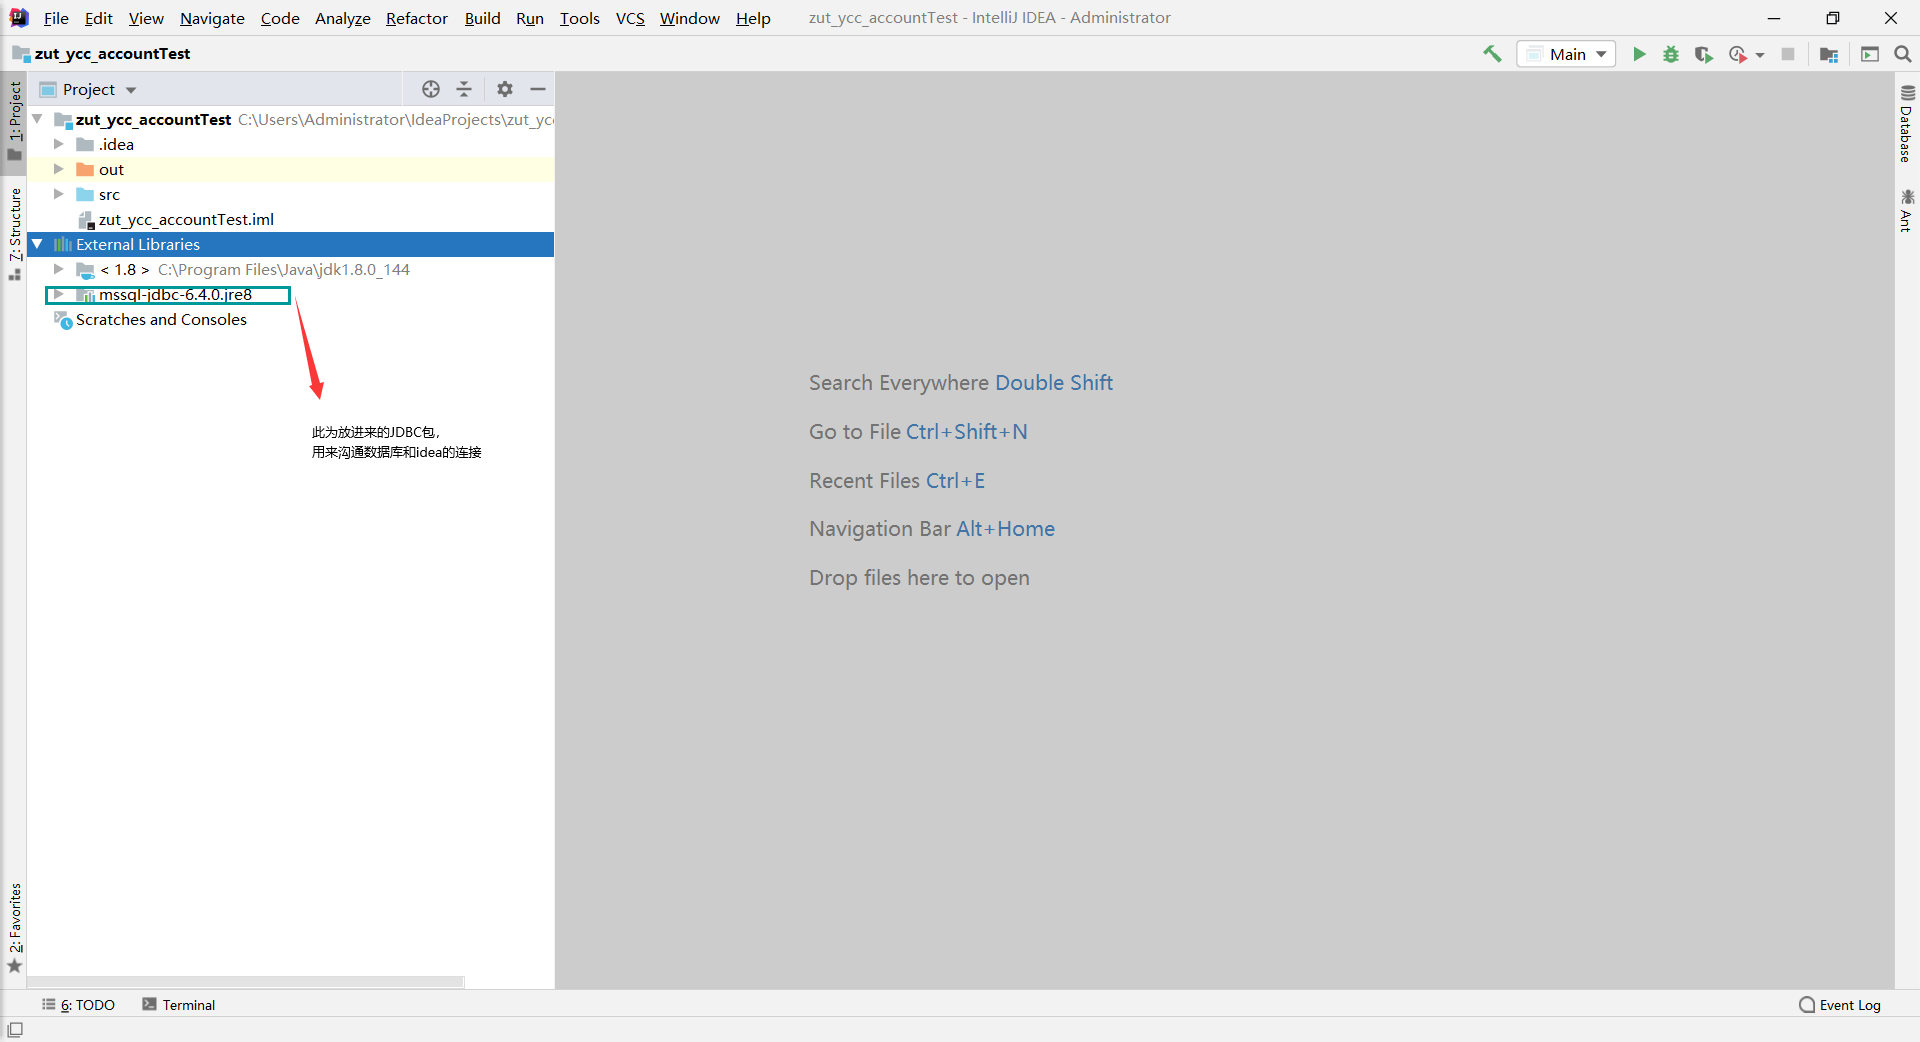Open the 2: Favorites side tab
This screenshot has width=1920, height=1042.
15,928
